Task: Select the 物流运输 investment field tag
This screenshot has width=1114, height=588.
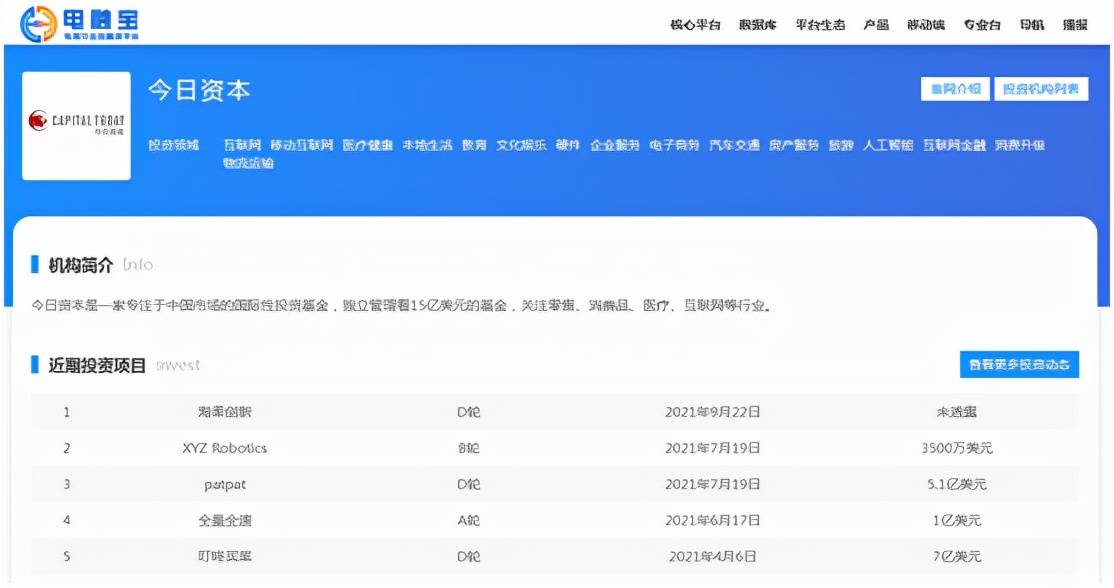Action: coord(249,163)
